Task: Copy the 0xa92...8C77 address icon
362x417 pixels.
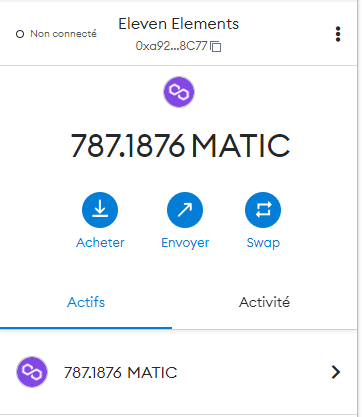Action: (216, 46)
